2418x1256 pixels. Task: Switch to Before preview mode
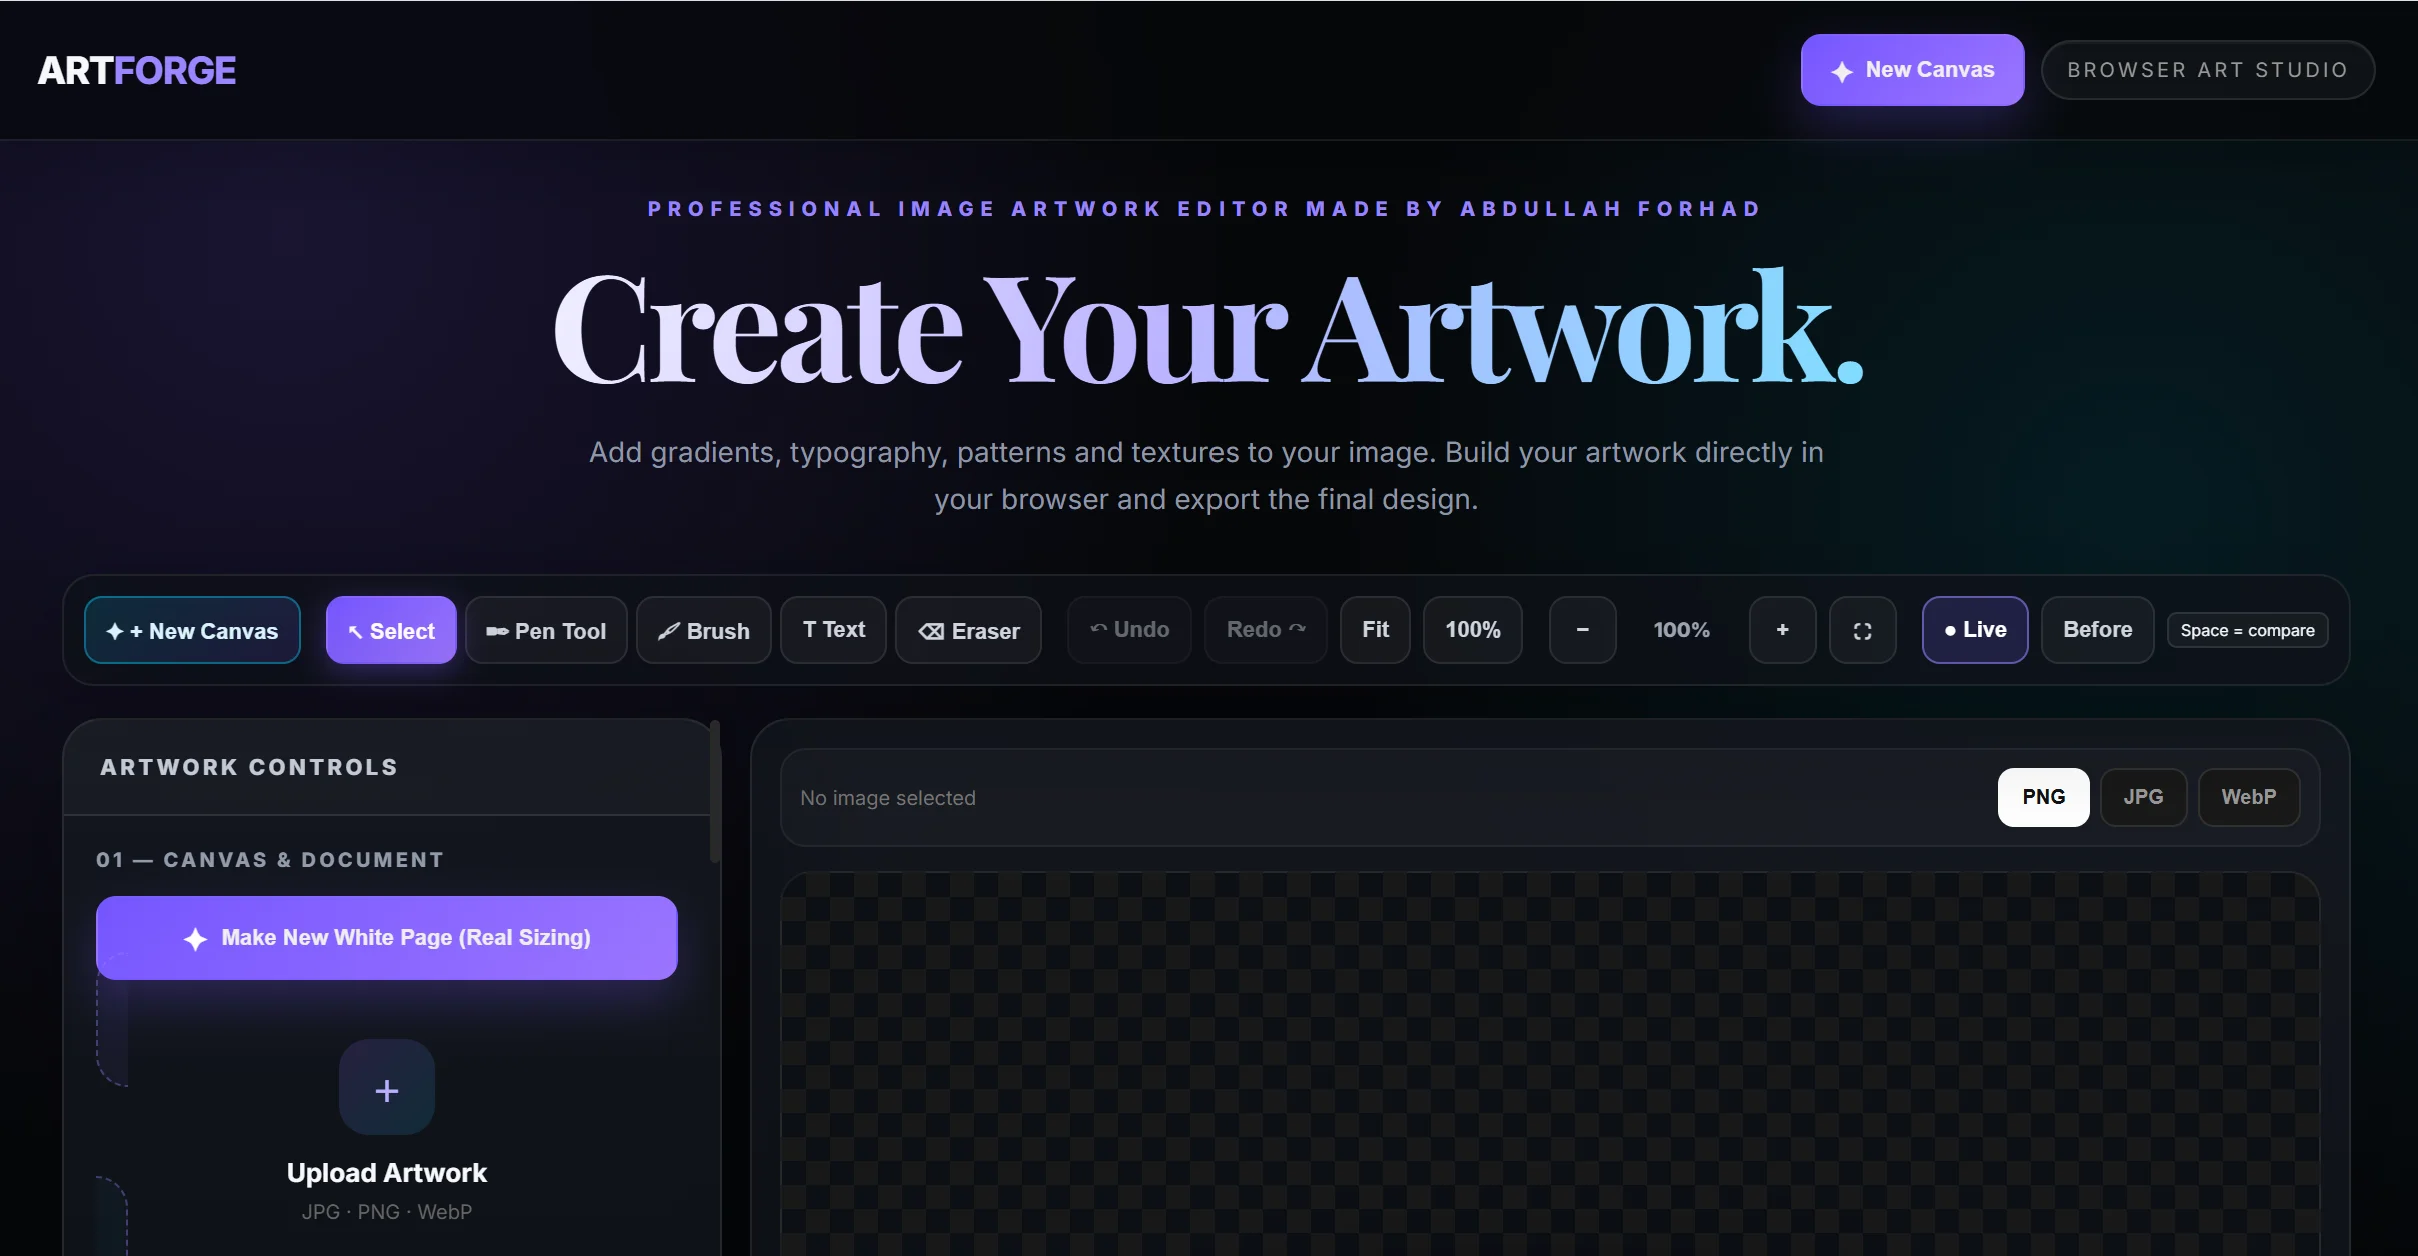(2098, 630)
